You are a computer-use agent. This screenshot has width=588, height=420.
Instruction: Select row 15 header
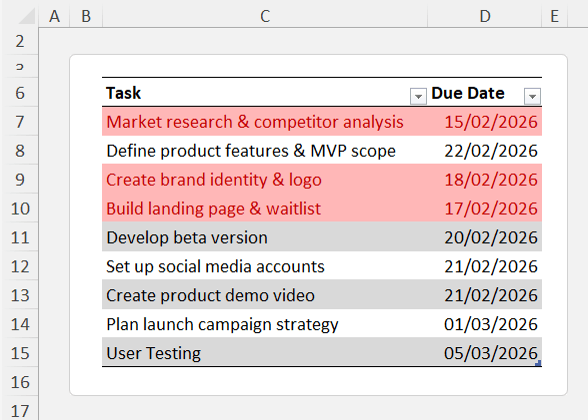click(20, 352)
